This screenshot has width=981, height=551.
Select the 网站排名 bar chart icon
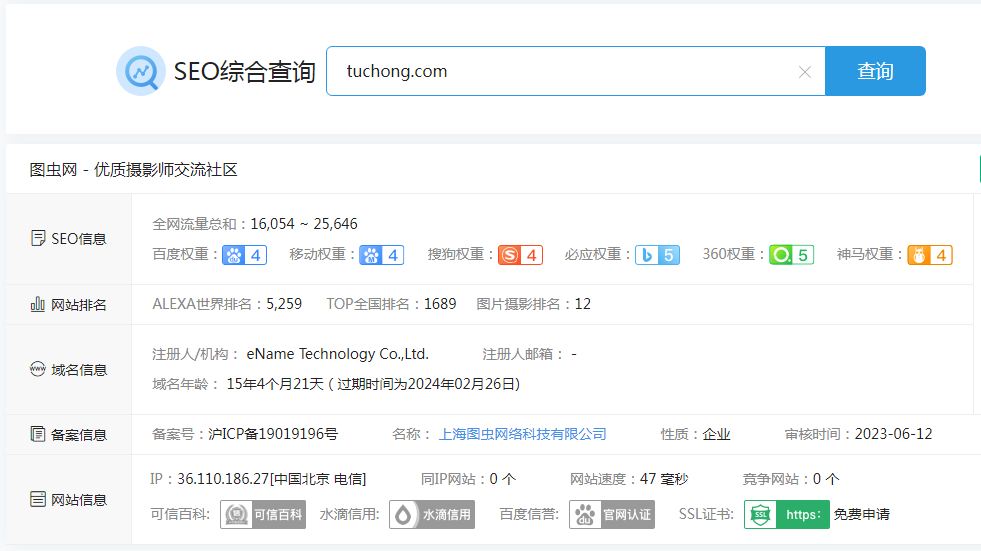(38, 304)
